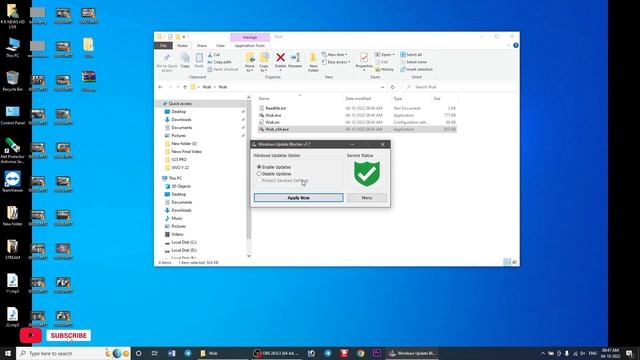Open the Control Panel desktop icon

tap(13, 115)
